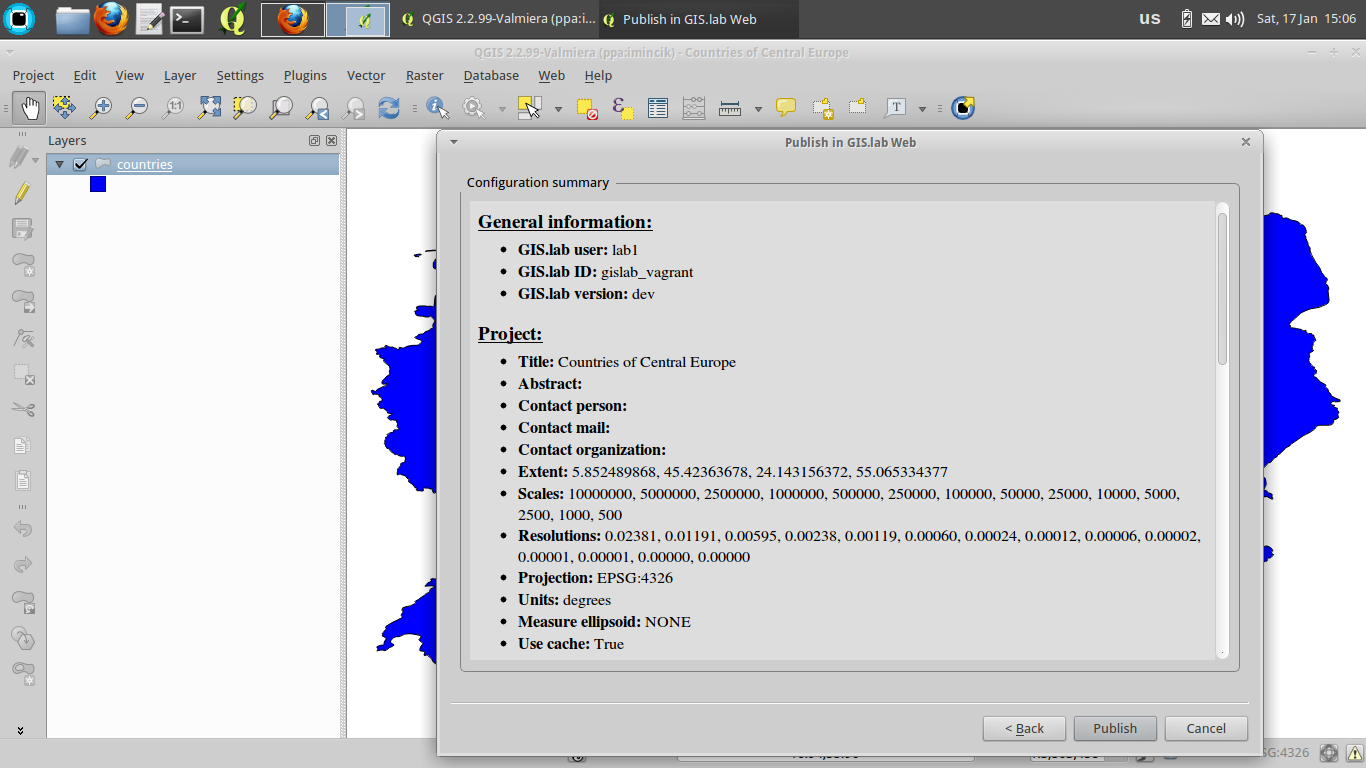Click the blue countries symbol swatch
Screen dimensions: 1366x768
click(98, 184)
